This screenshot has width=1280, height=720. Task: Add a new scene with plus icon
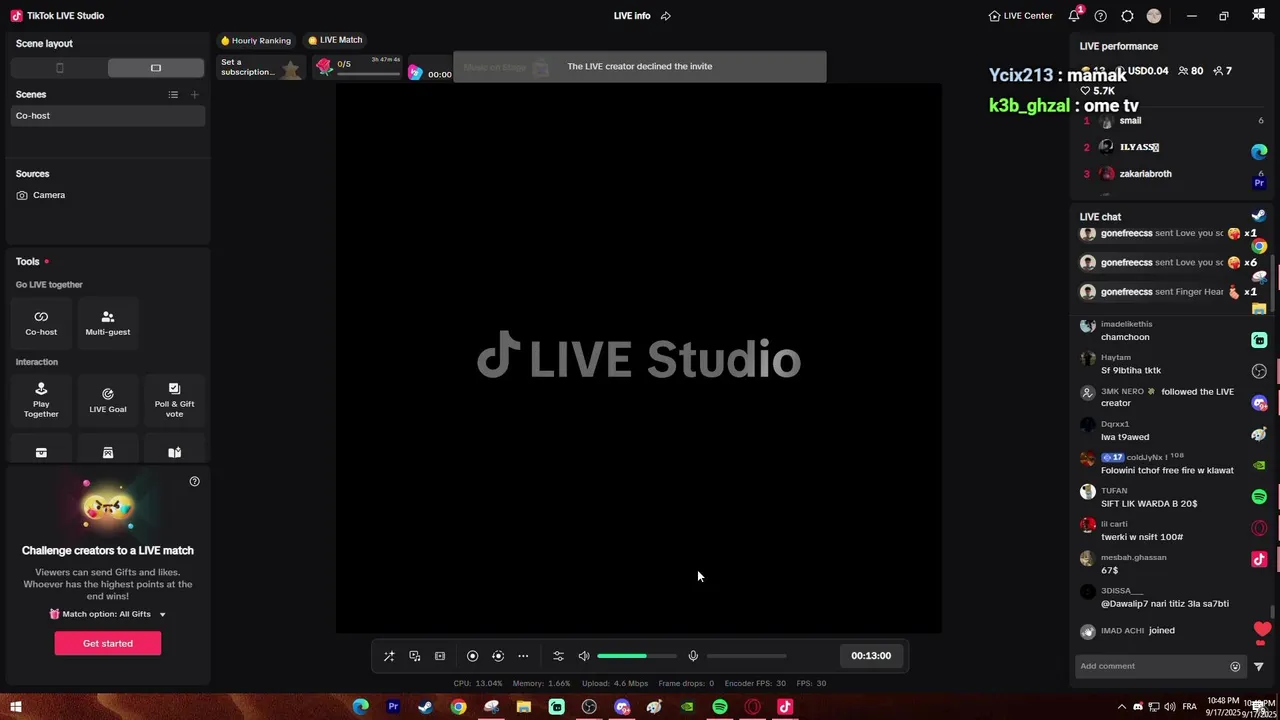[195, 94]
